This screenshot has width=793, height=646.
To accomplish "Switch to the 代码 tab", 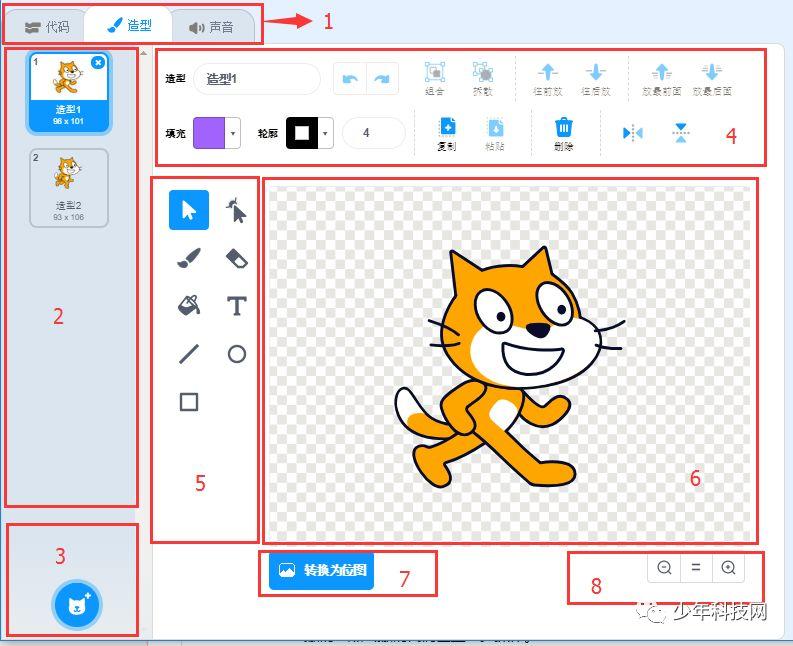I will click(x=47, y=26).
